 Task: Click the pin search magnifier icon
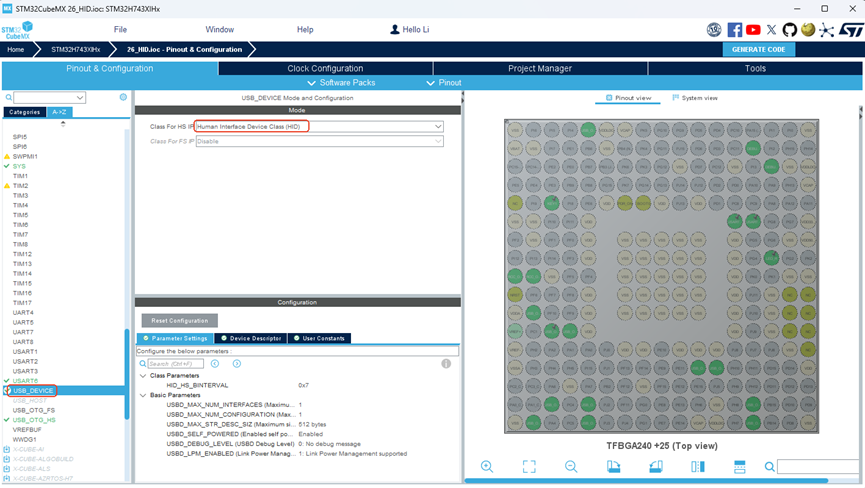click(x=770, y=467)
